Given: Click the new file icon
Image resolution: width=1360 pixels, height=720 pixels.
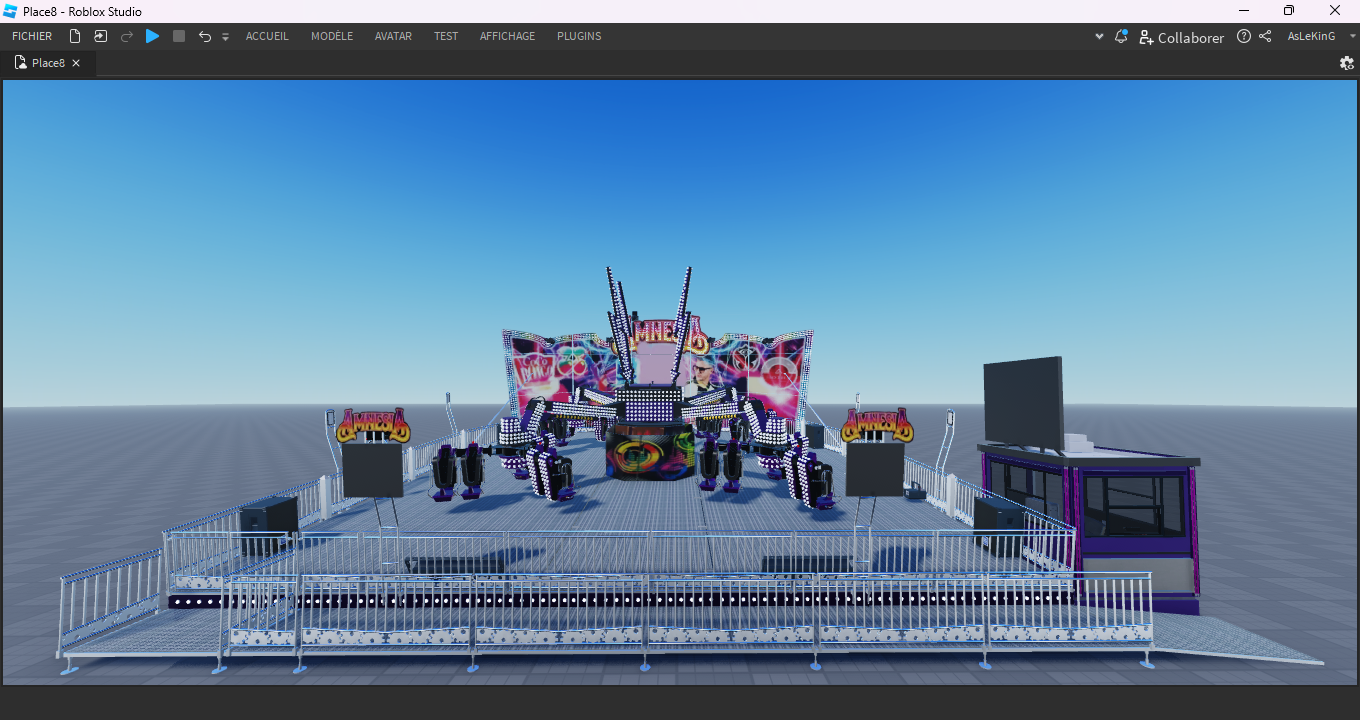Looking at the screenshot, I should pyautogui.click(x=75, y=36).
